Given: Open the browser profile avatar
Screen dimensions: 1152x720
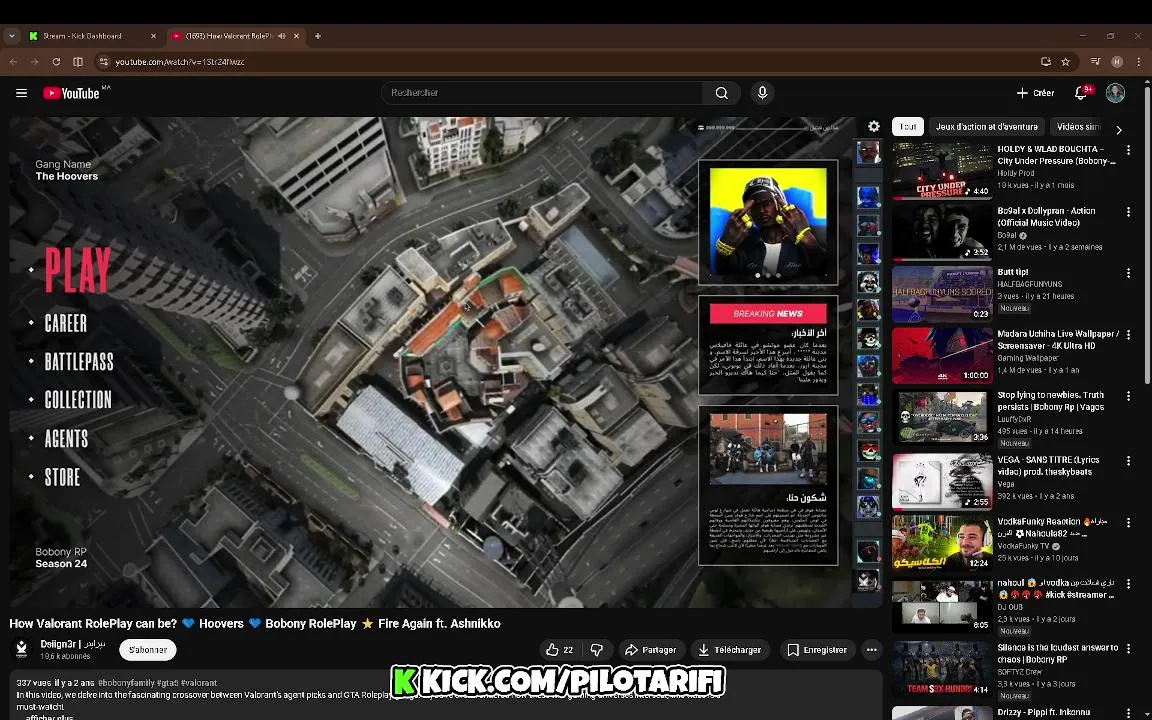Looking at the screenshot, I should 1117,62.
